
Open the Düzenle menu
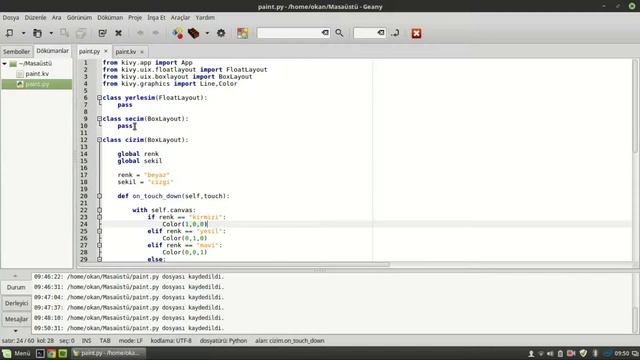pyautogui.click(x=36, y=18)
